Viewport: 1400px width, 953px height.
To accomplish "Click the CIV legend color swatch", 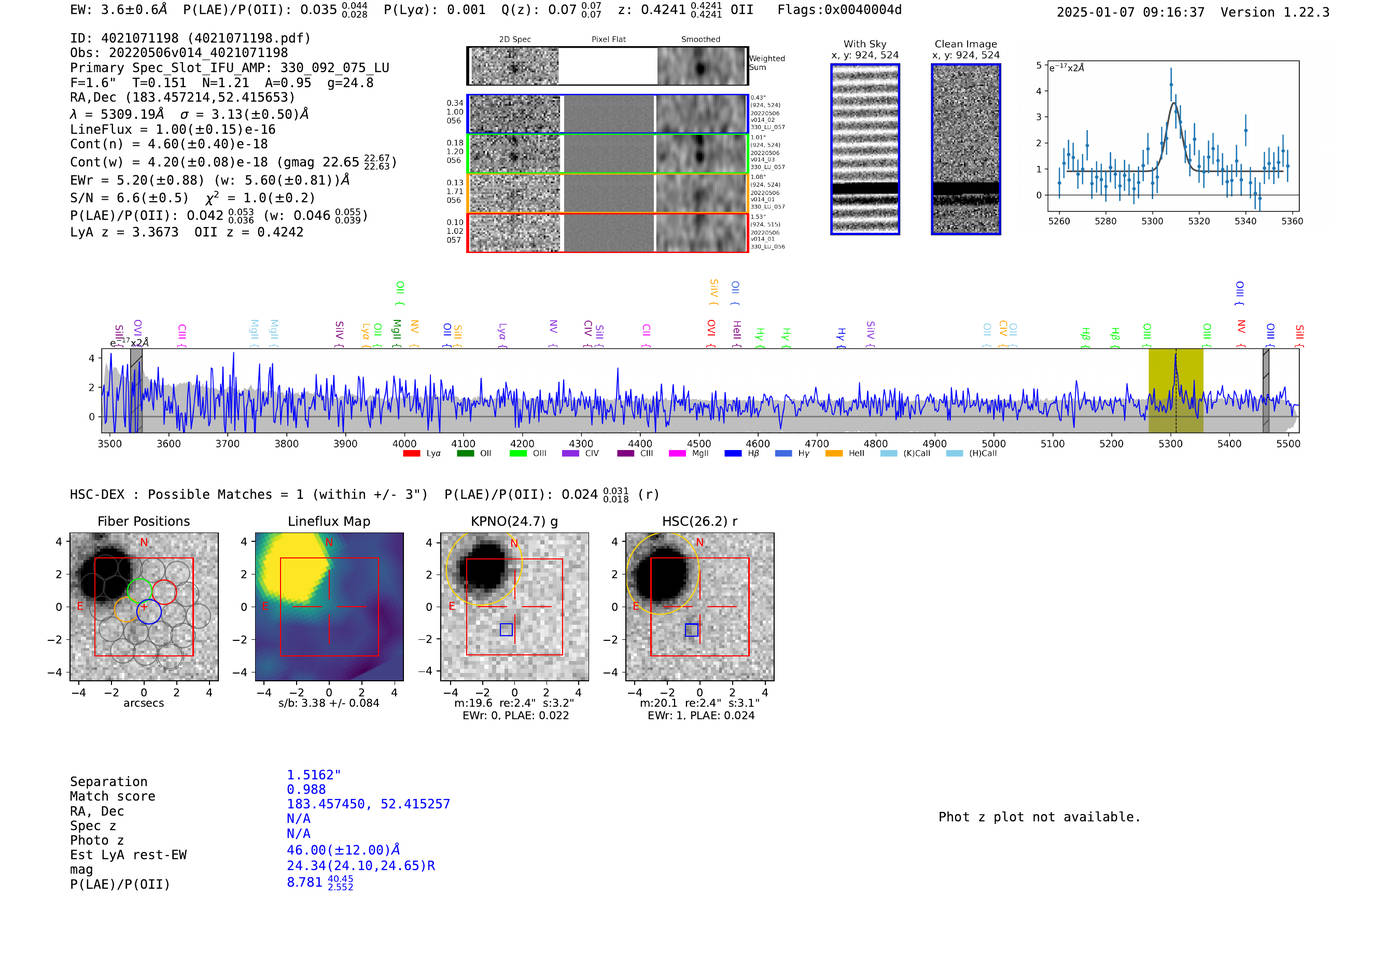I will (x=571, y=454).
